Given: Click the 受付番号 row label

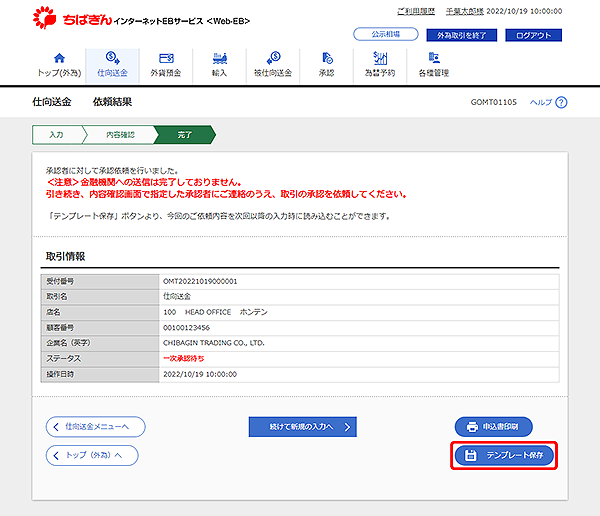Looking at the screenshot, I should [x=60, y=281].
